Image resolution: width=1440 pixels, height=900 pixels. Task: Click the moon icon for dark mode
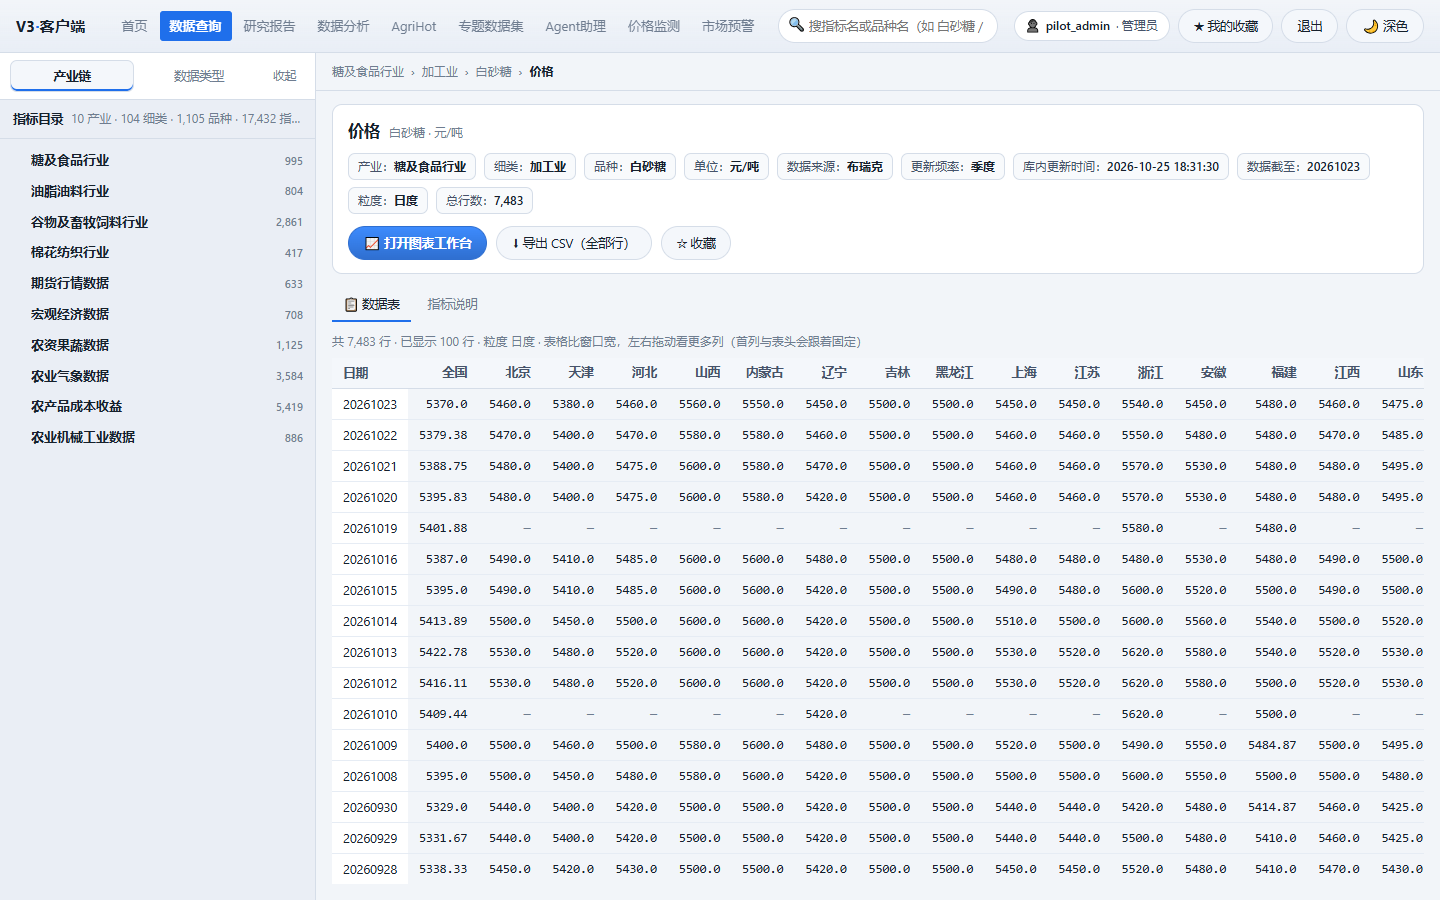pyautogui.click(x=1370, y=26)
